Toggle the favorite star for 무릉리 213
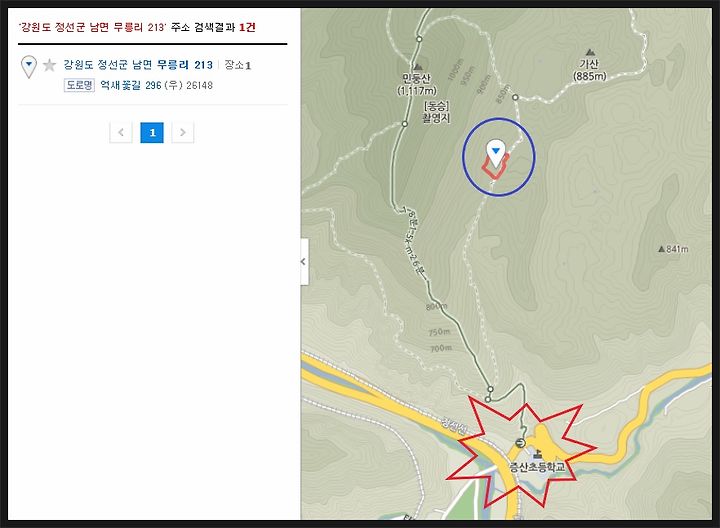Screen dimensions: 720x528 [49, 66]
